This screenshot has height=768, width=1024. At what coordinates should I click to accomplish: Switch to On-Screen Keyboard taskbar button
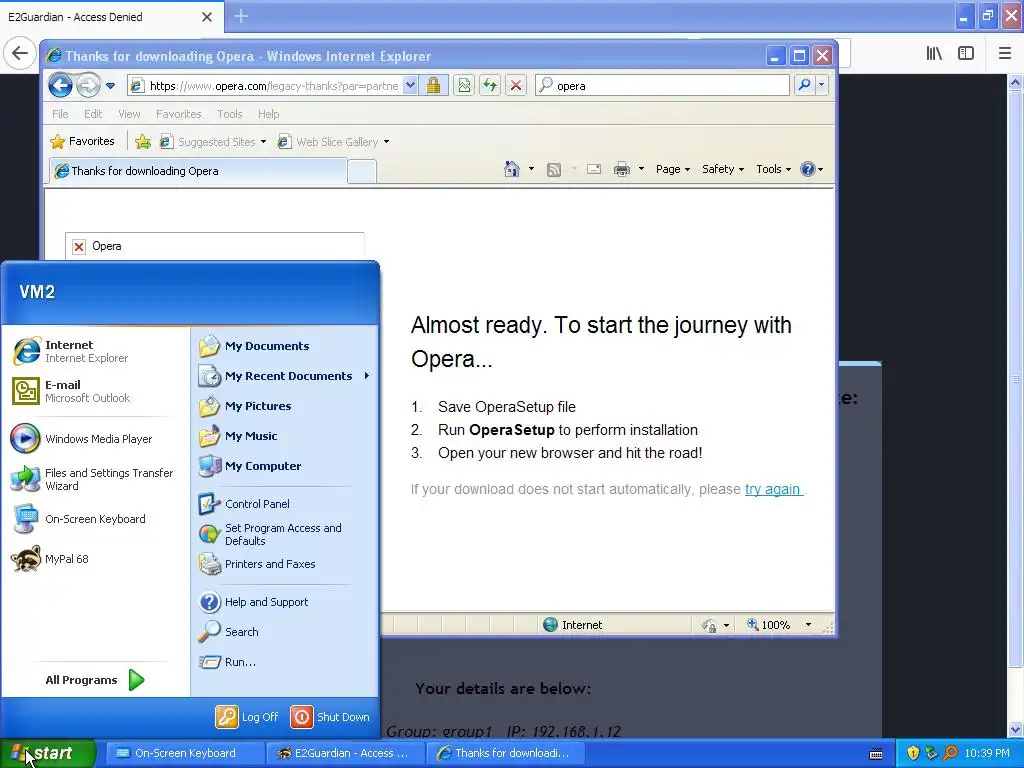(x=185, y=753)
